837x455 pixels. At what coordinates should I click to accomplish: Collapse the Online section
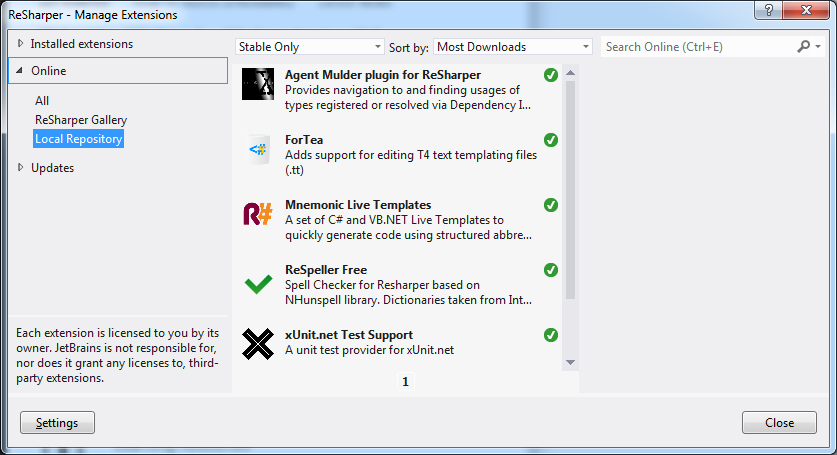(x=21, y=71)
